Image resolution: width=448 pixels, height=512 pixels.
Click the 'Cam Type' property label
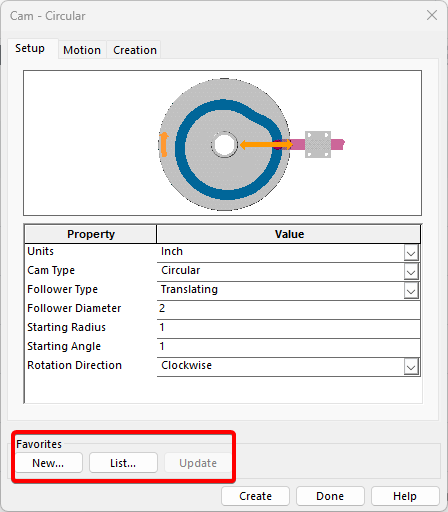click(x=51, y=270)
